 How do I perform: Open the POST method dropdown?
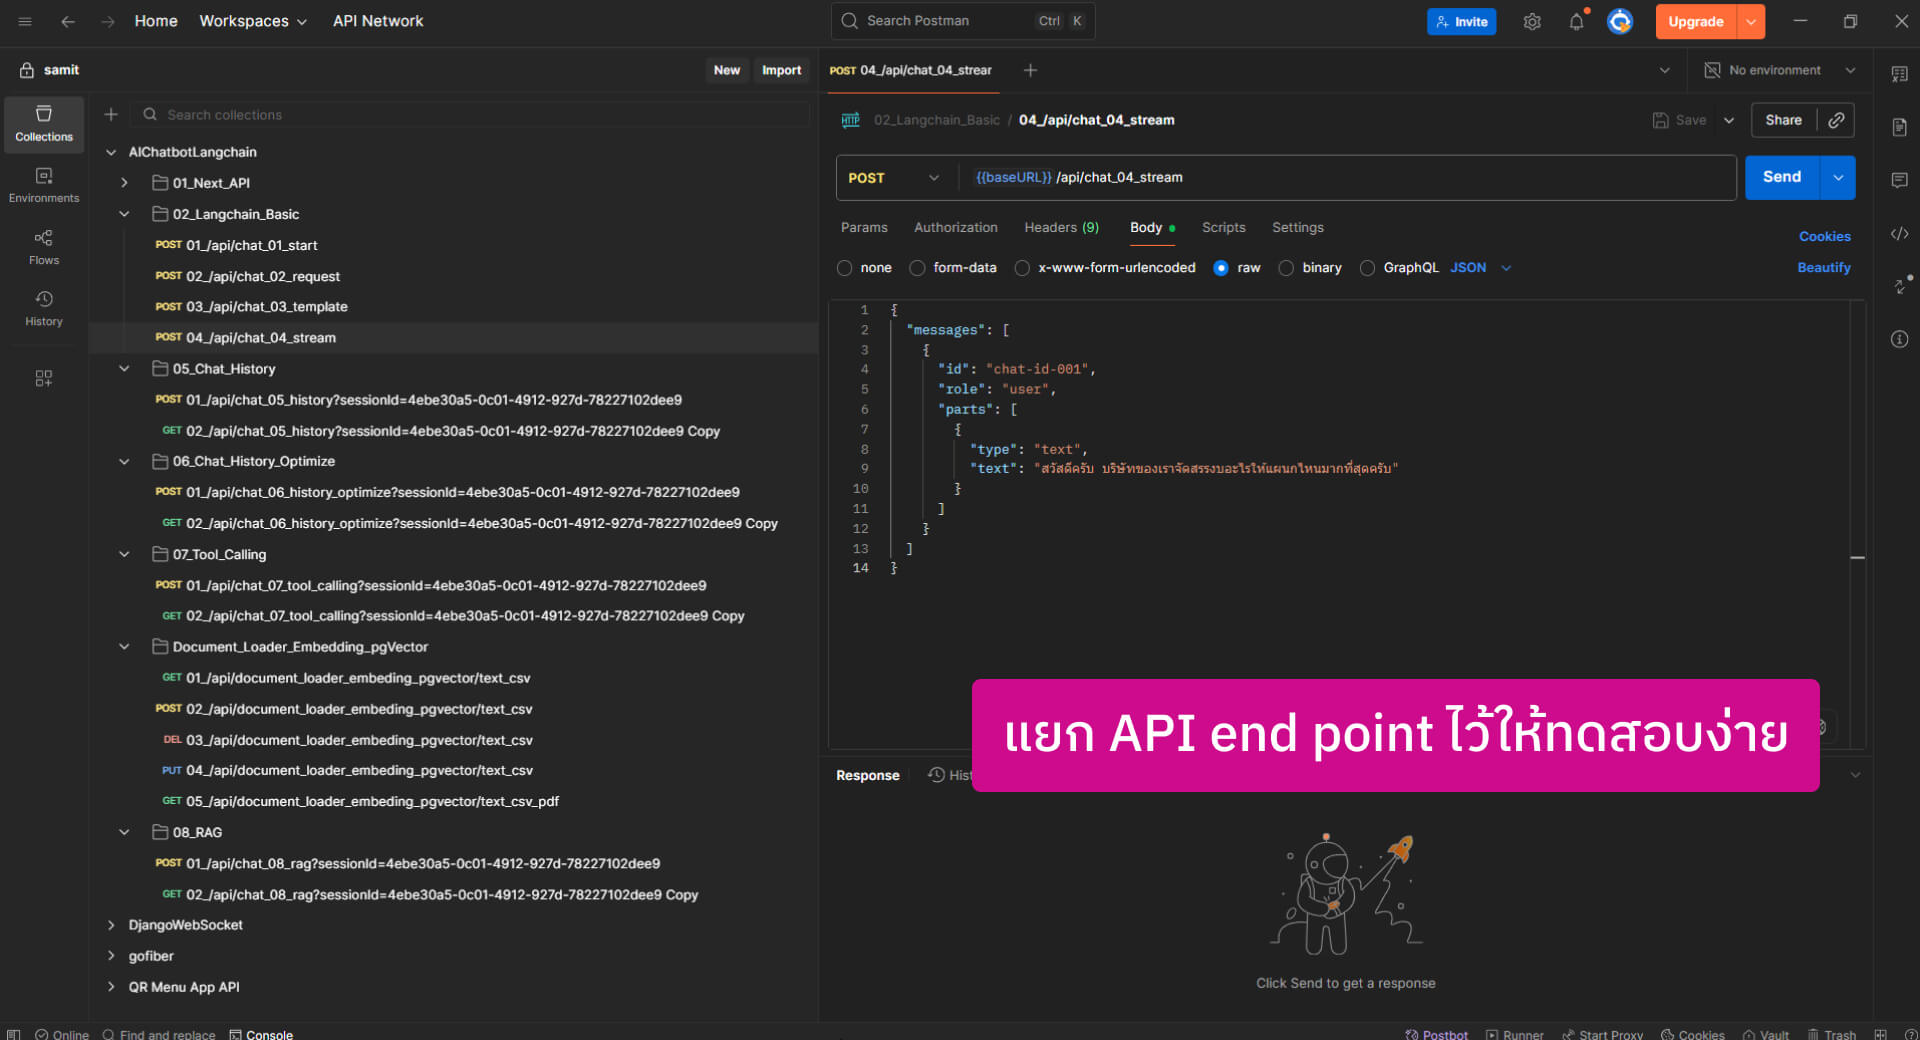(x=894, y=178)
